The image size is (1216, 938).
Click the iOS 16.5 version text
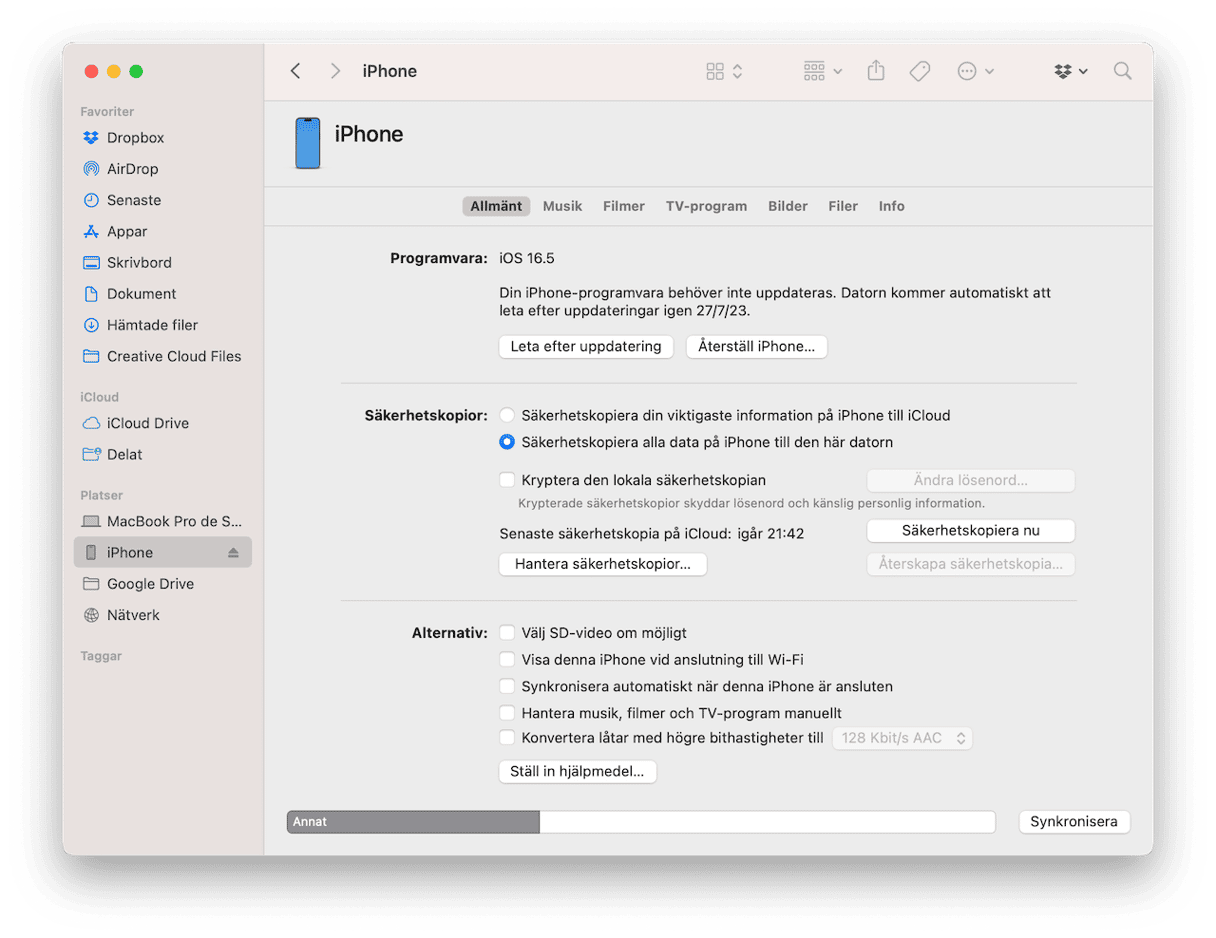pos(527,258)
